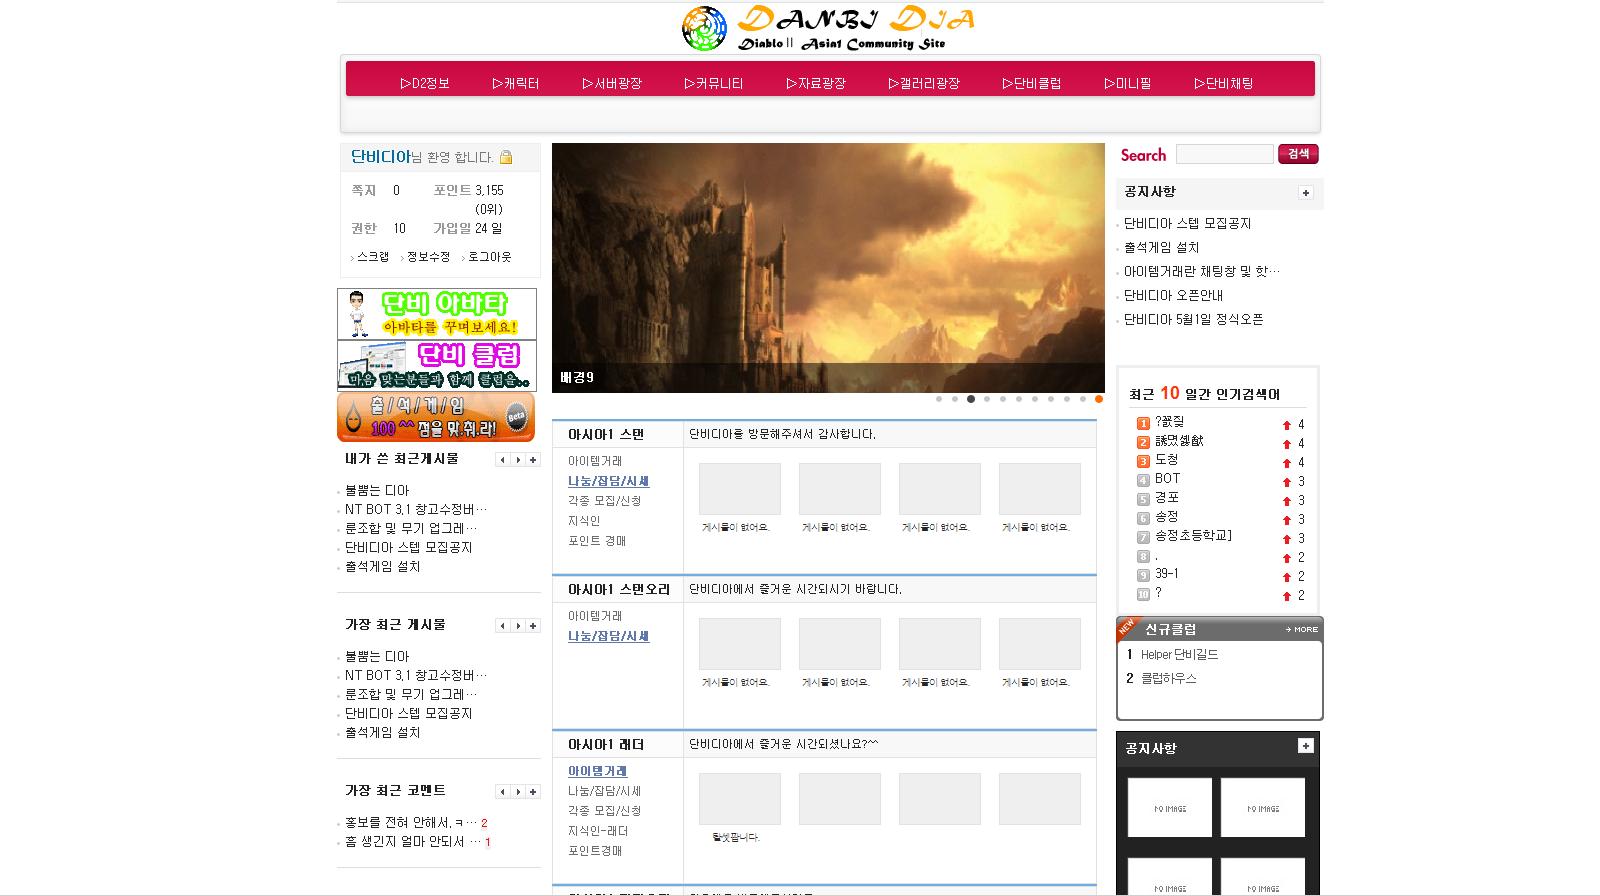
Task: Open MORE in 신규클럽 panel
Action: [1302, 629]
